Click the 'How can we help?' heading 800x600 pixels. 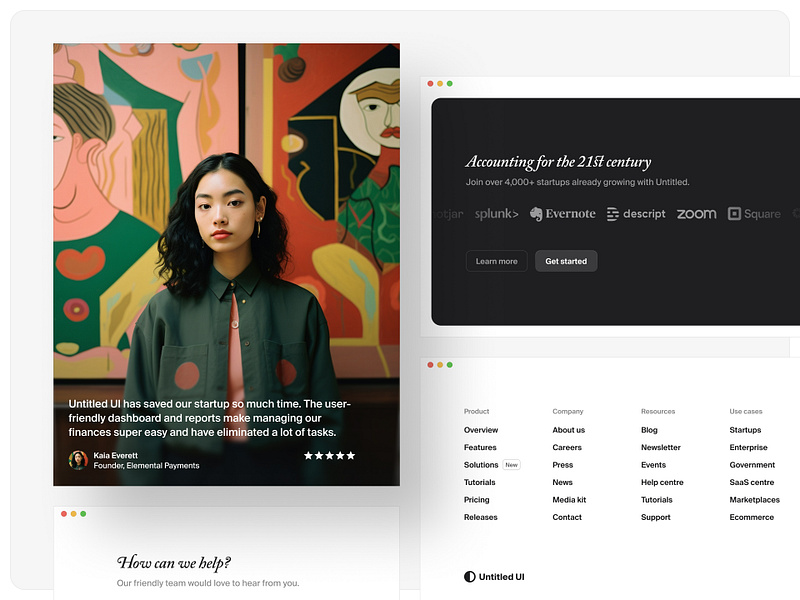[x=173, y=563]
